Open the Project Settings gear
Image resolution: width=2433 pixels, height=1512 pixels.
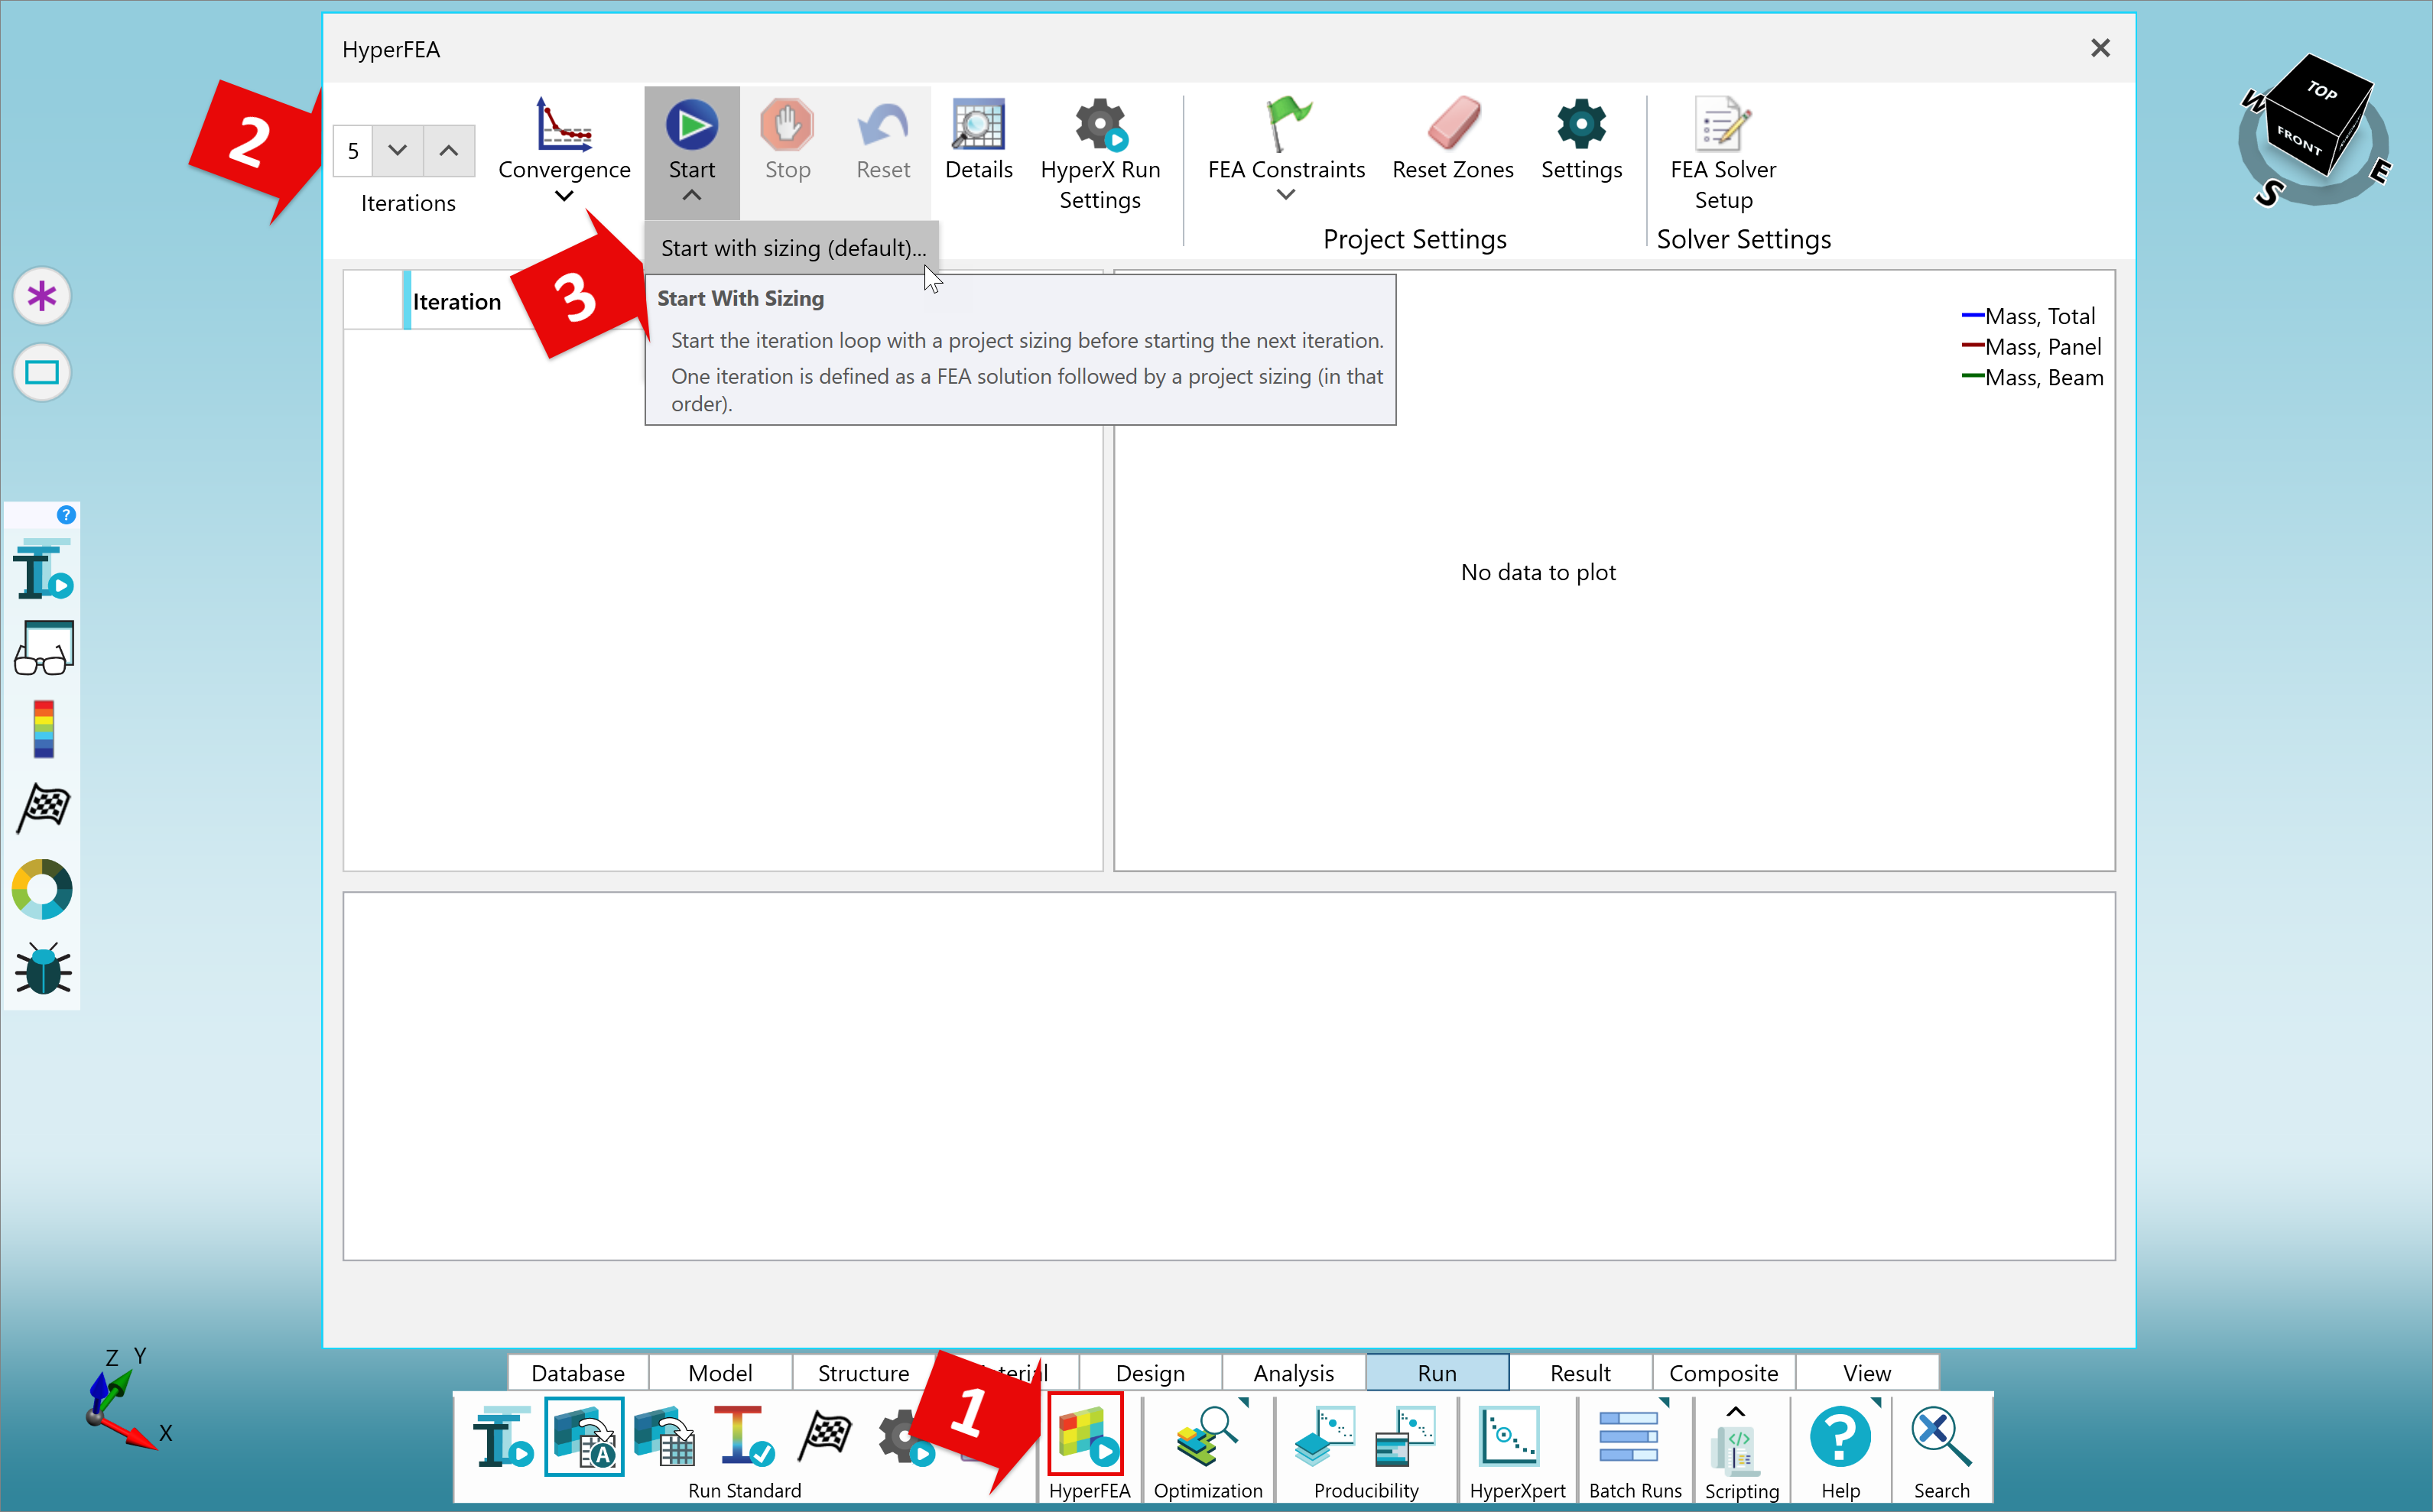click(1581, 124)
